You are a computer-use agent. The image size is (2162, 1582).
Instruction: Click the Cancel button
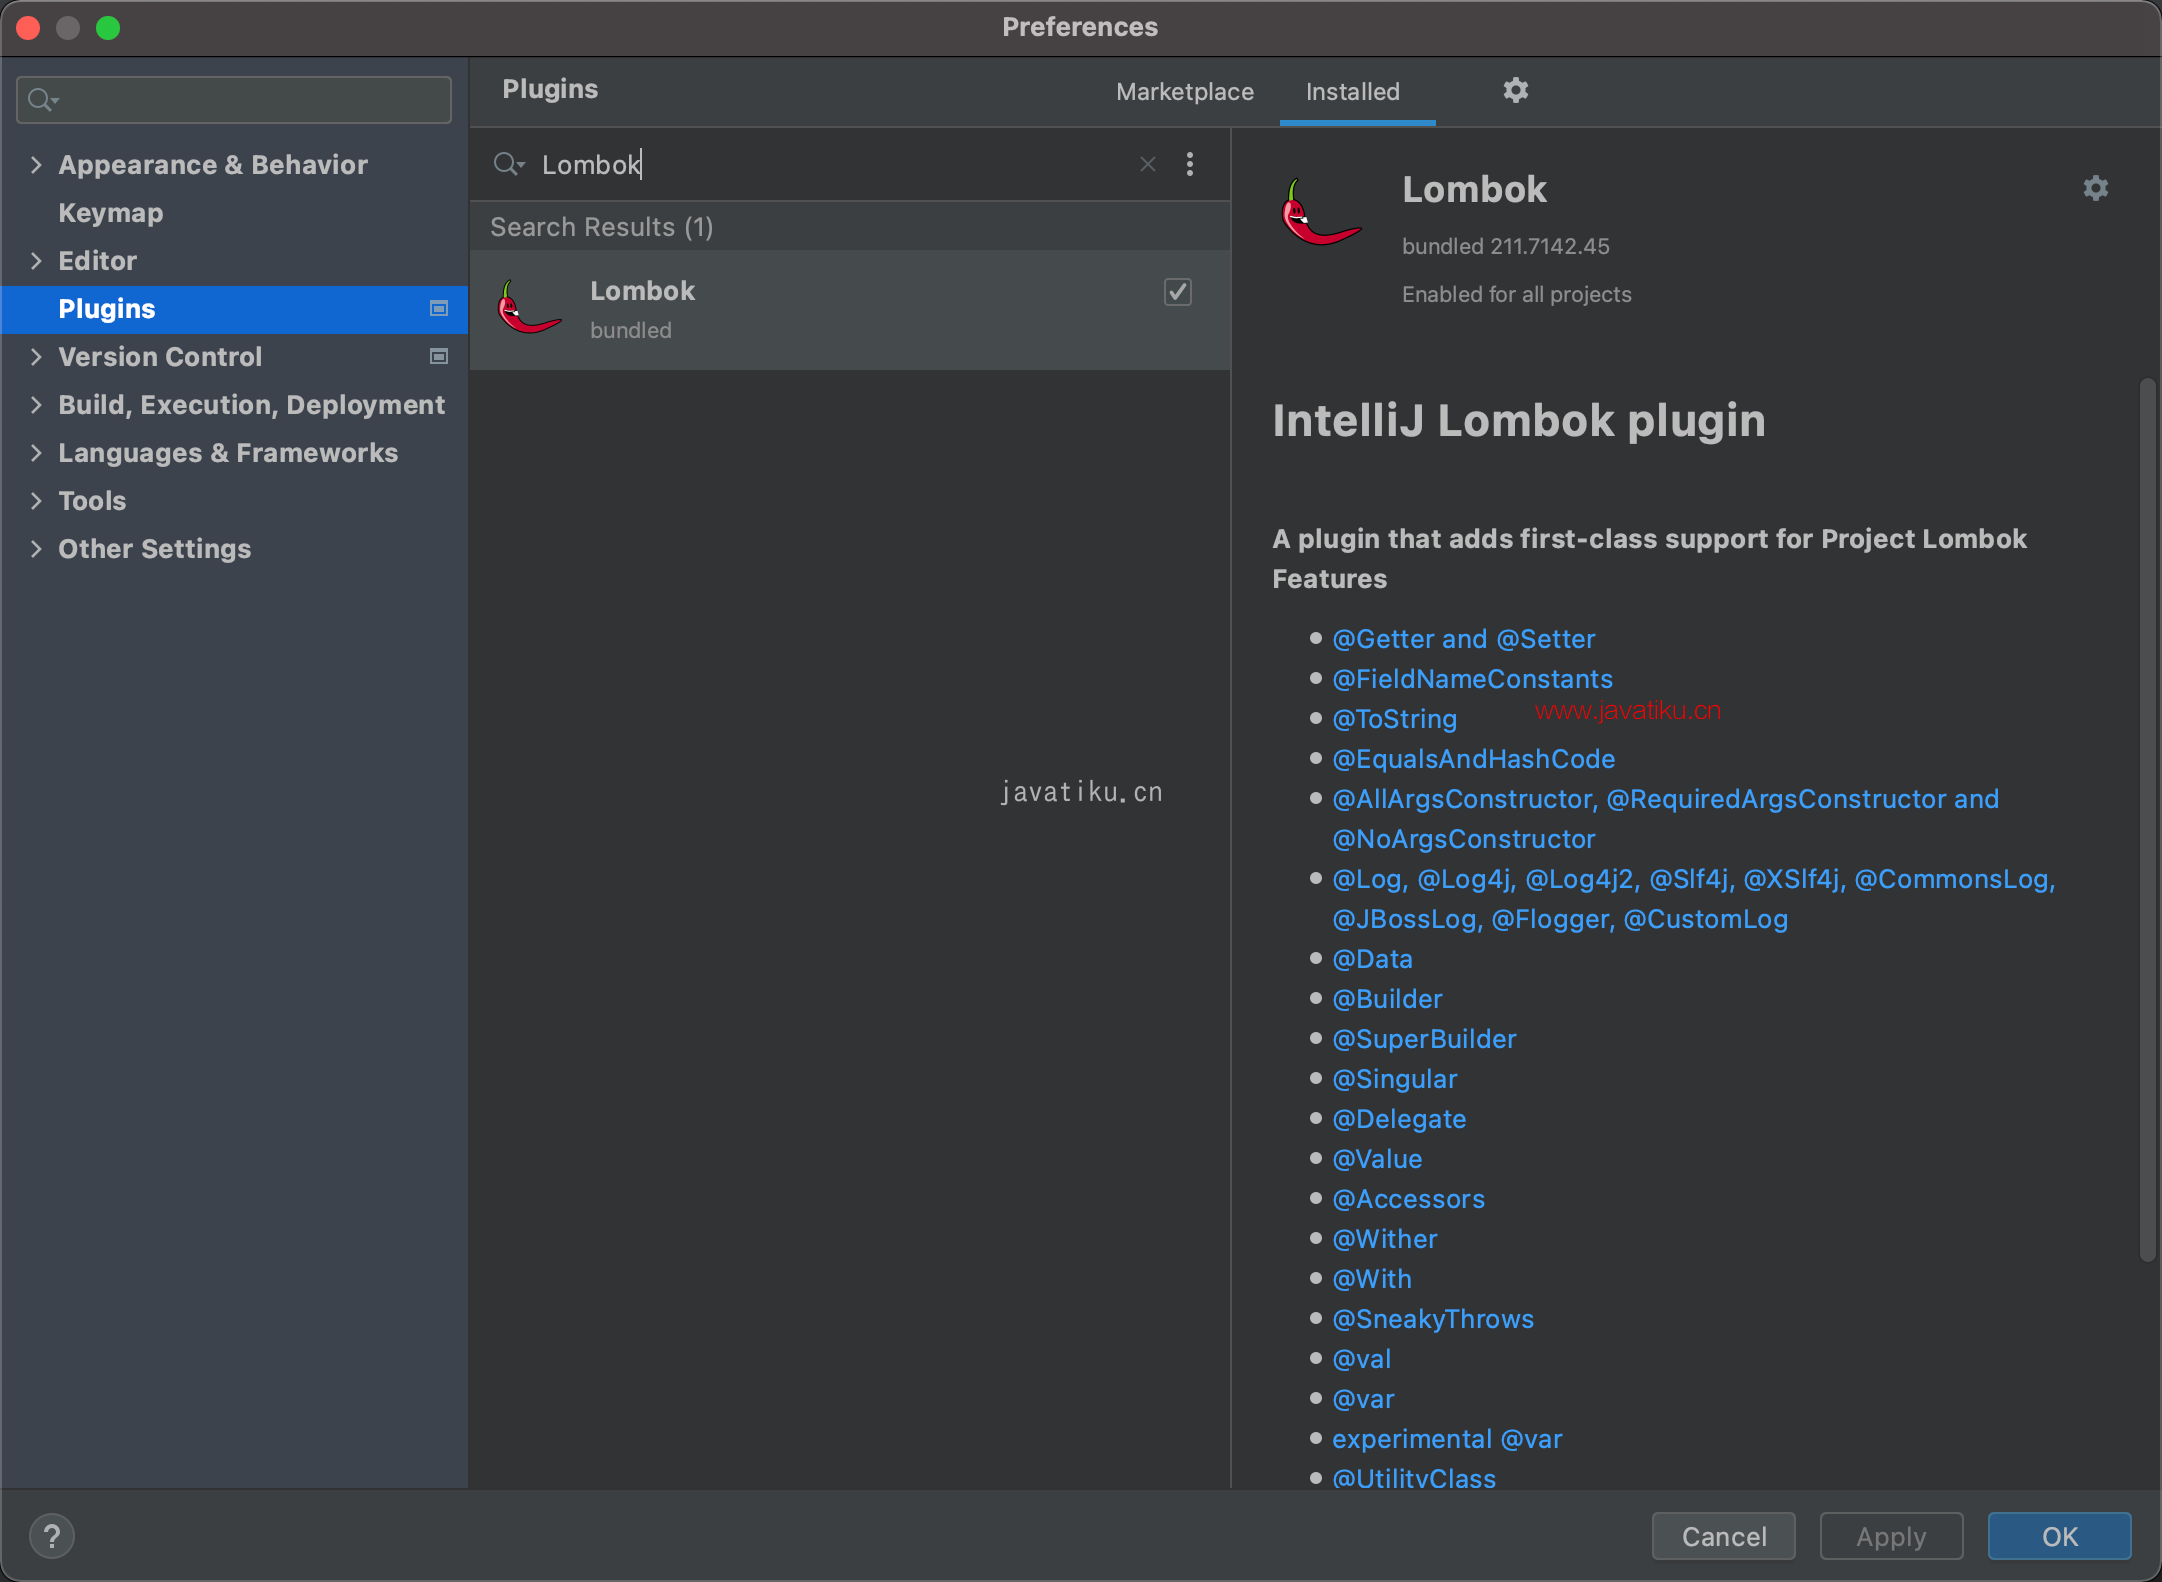coord(1723,1536)
